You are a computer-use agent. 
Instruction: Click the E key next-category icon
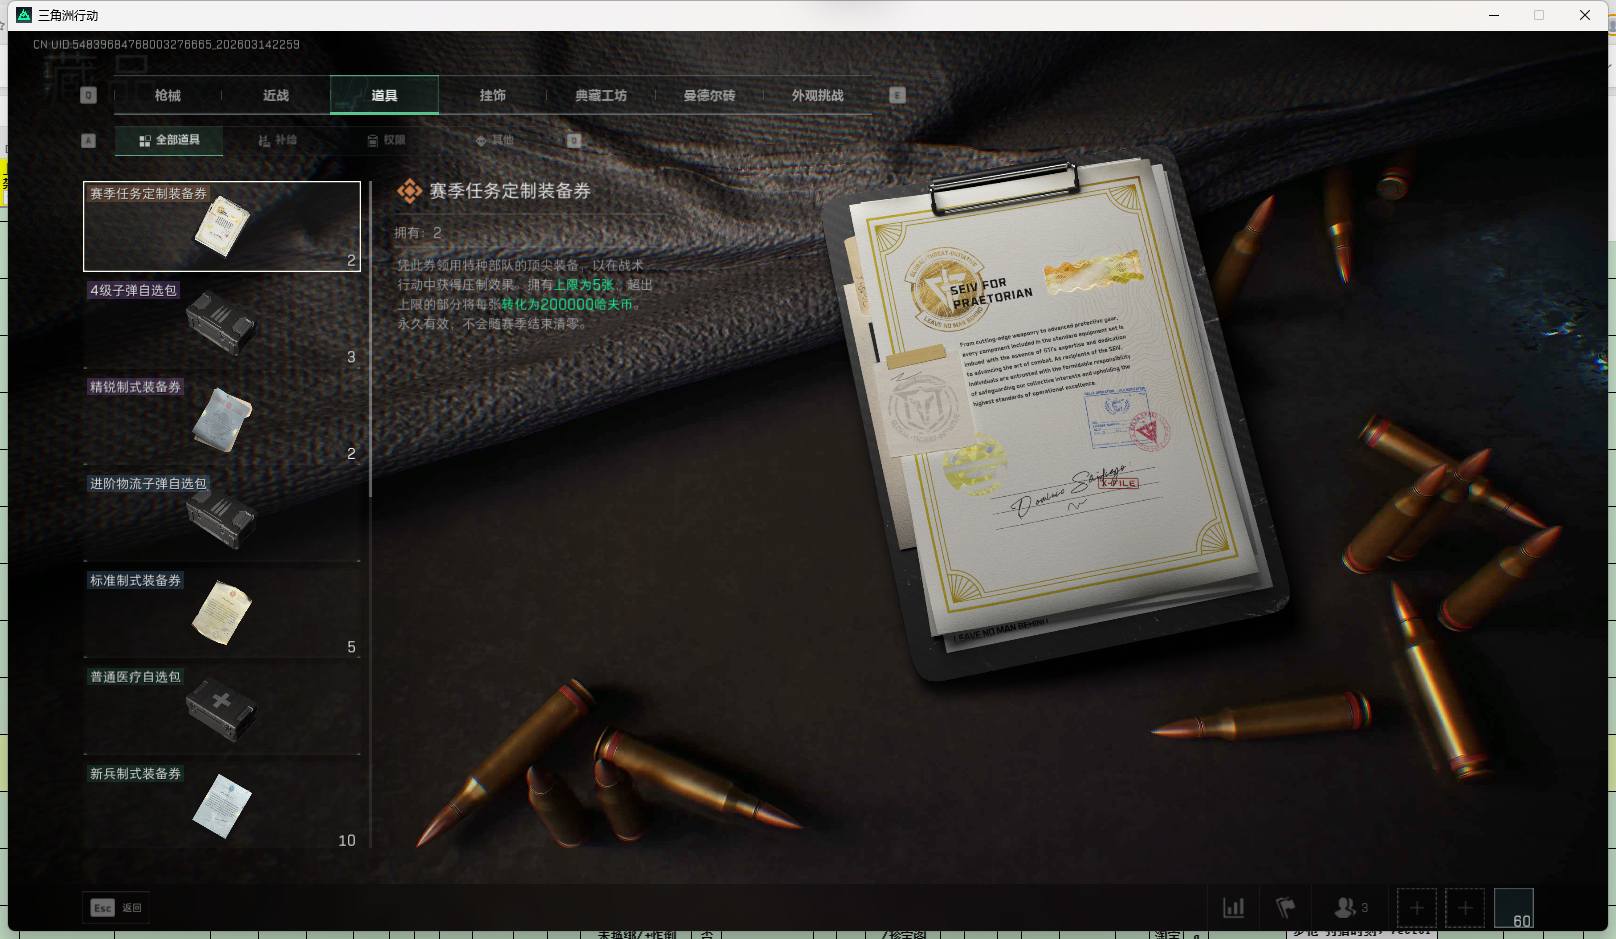coord(897,95)
